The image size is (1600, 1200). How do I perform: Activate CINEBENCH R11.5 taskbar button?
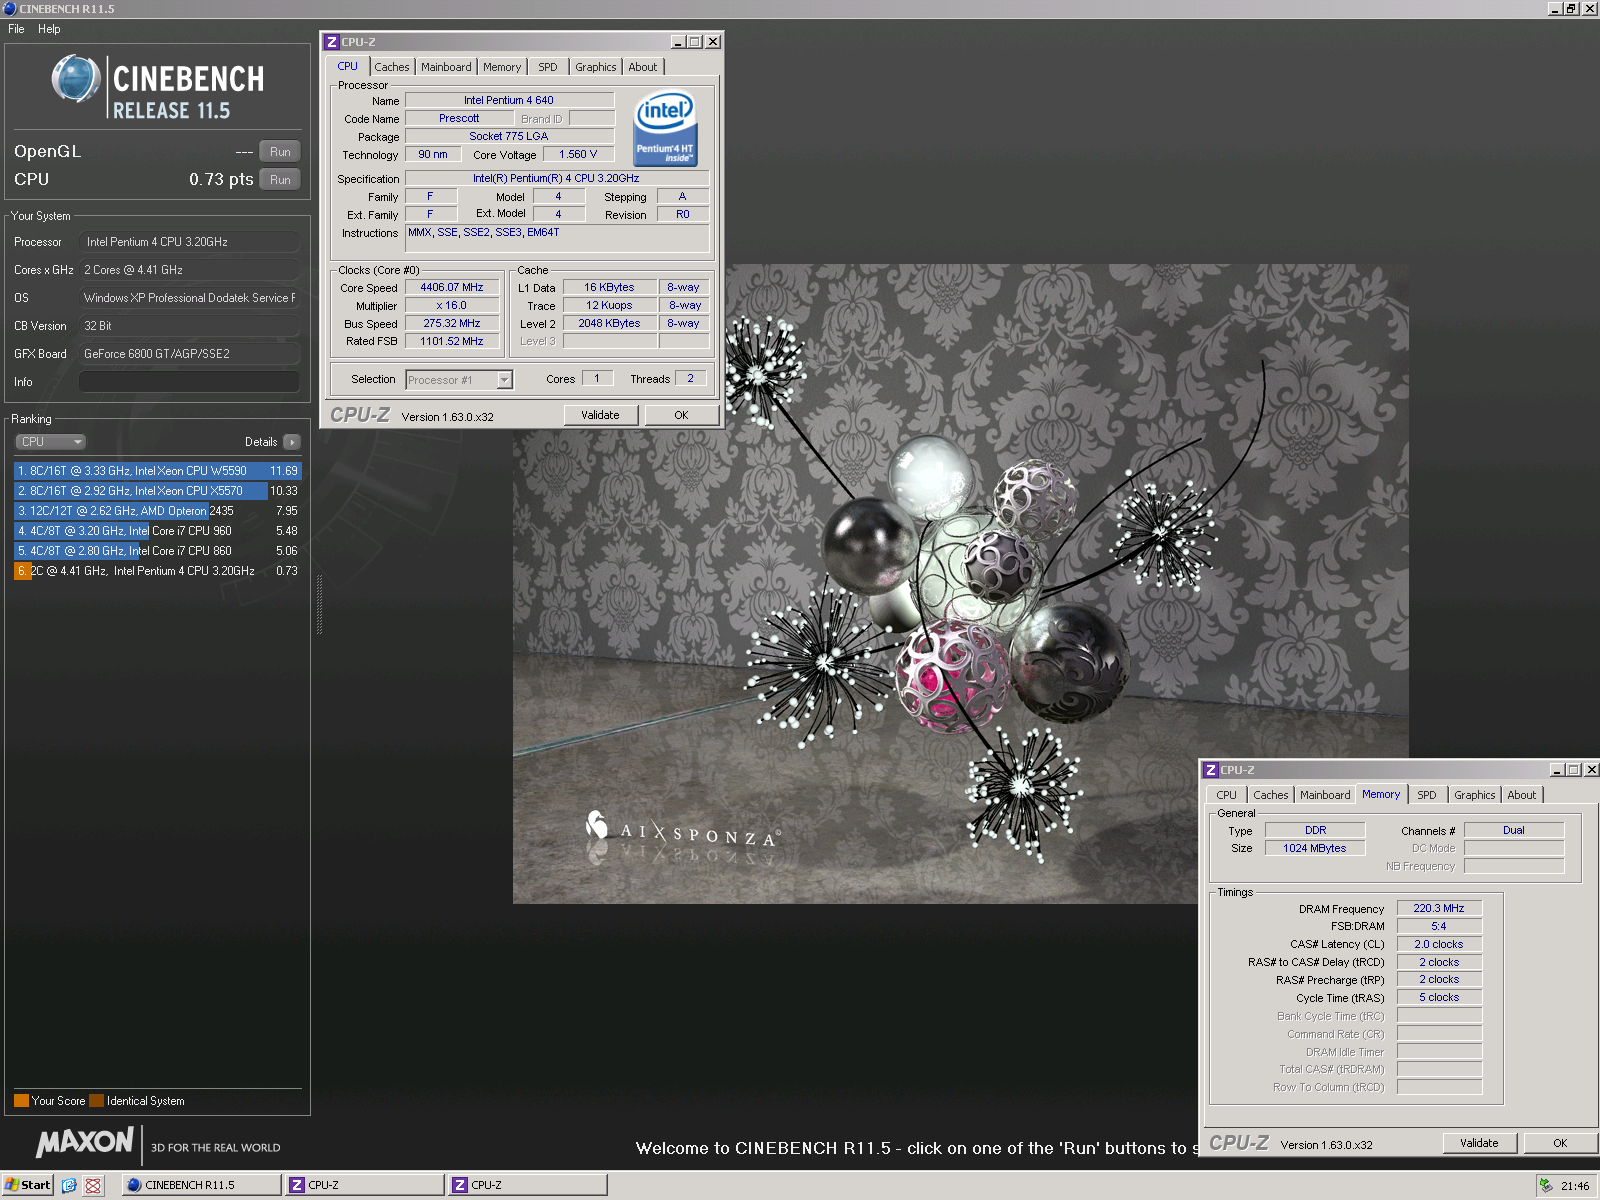pos(201,1185)
